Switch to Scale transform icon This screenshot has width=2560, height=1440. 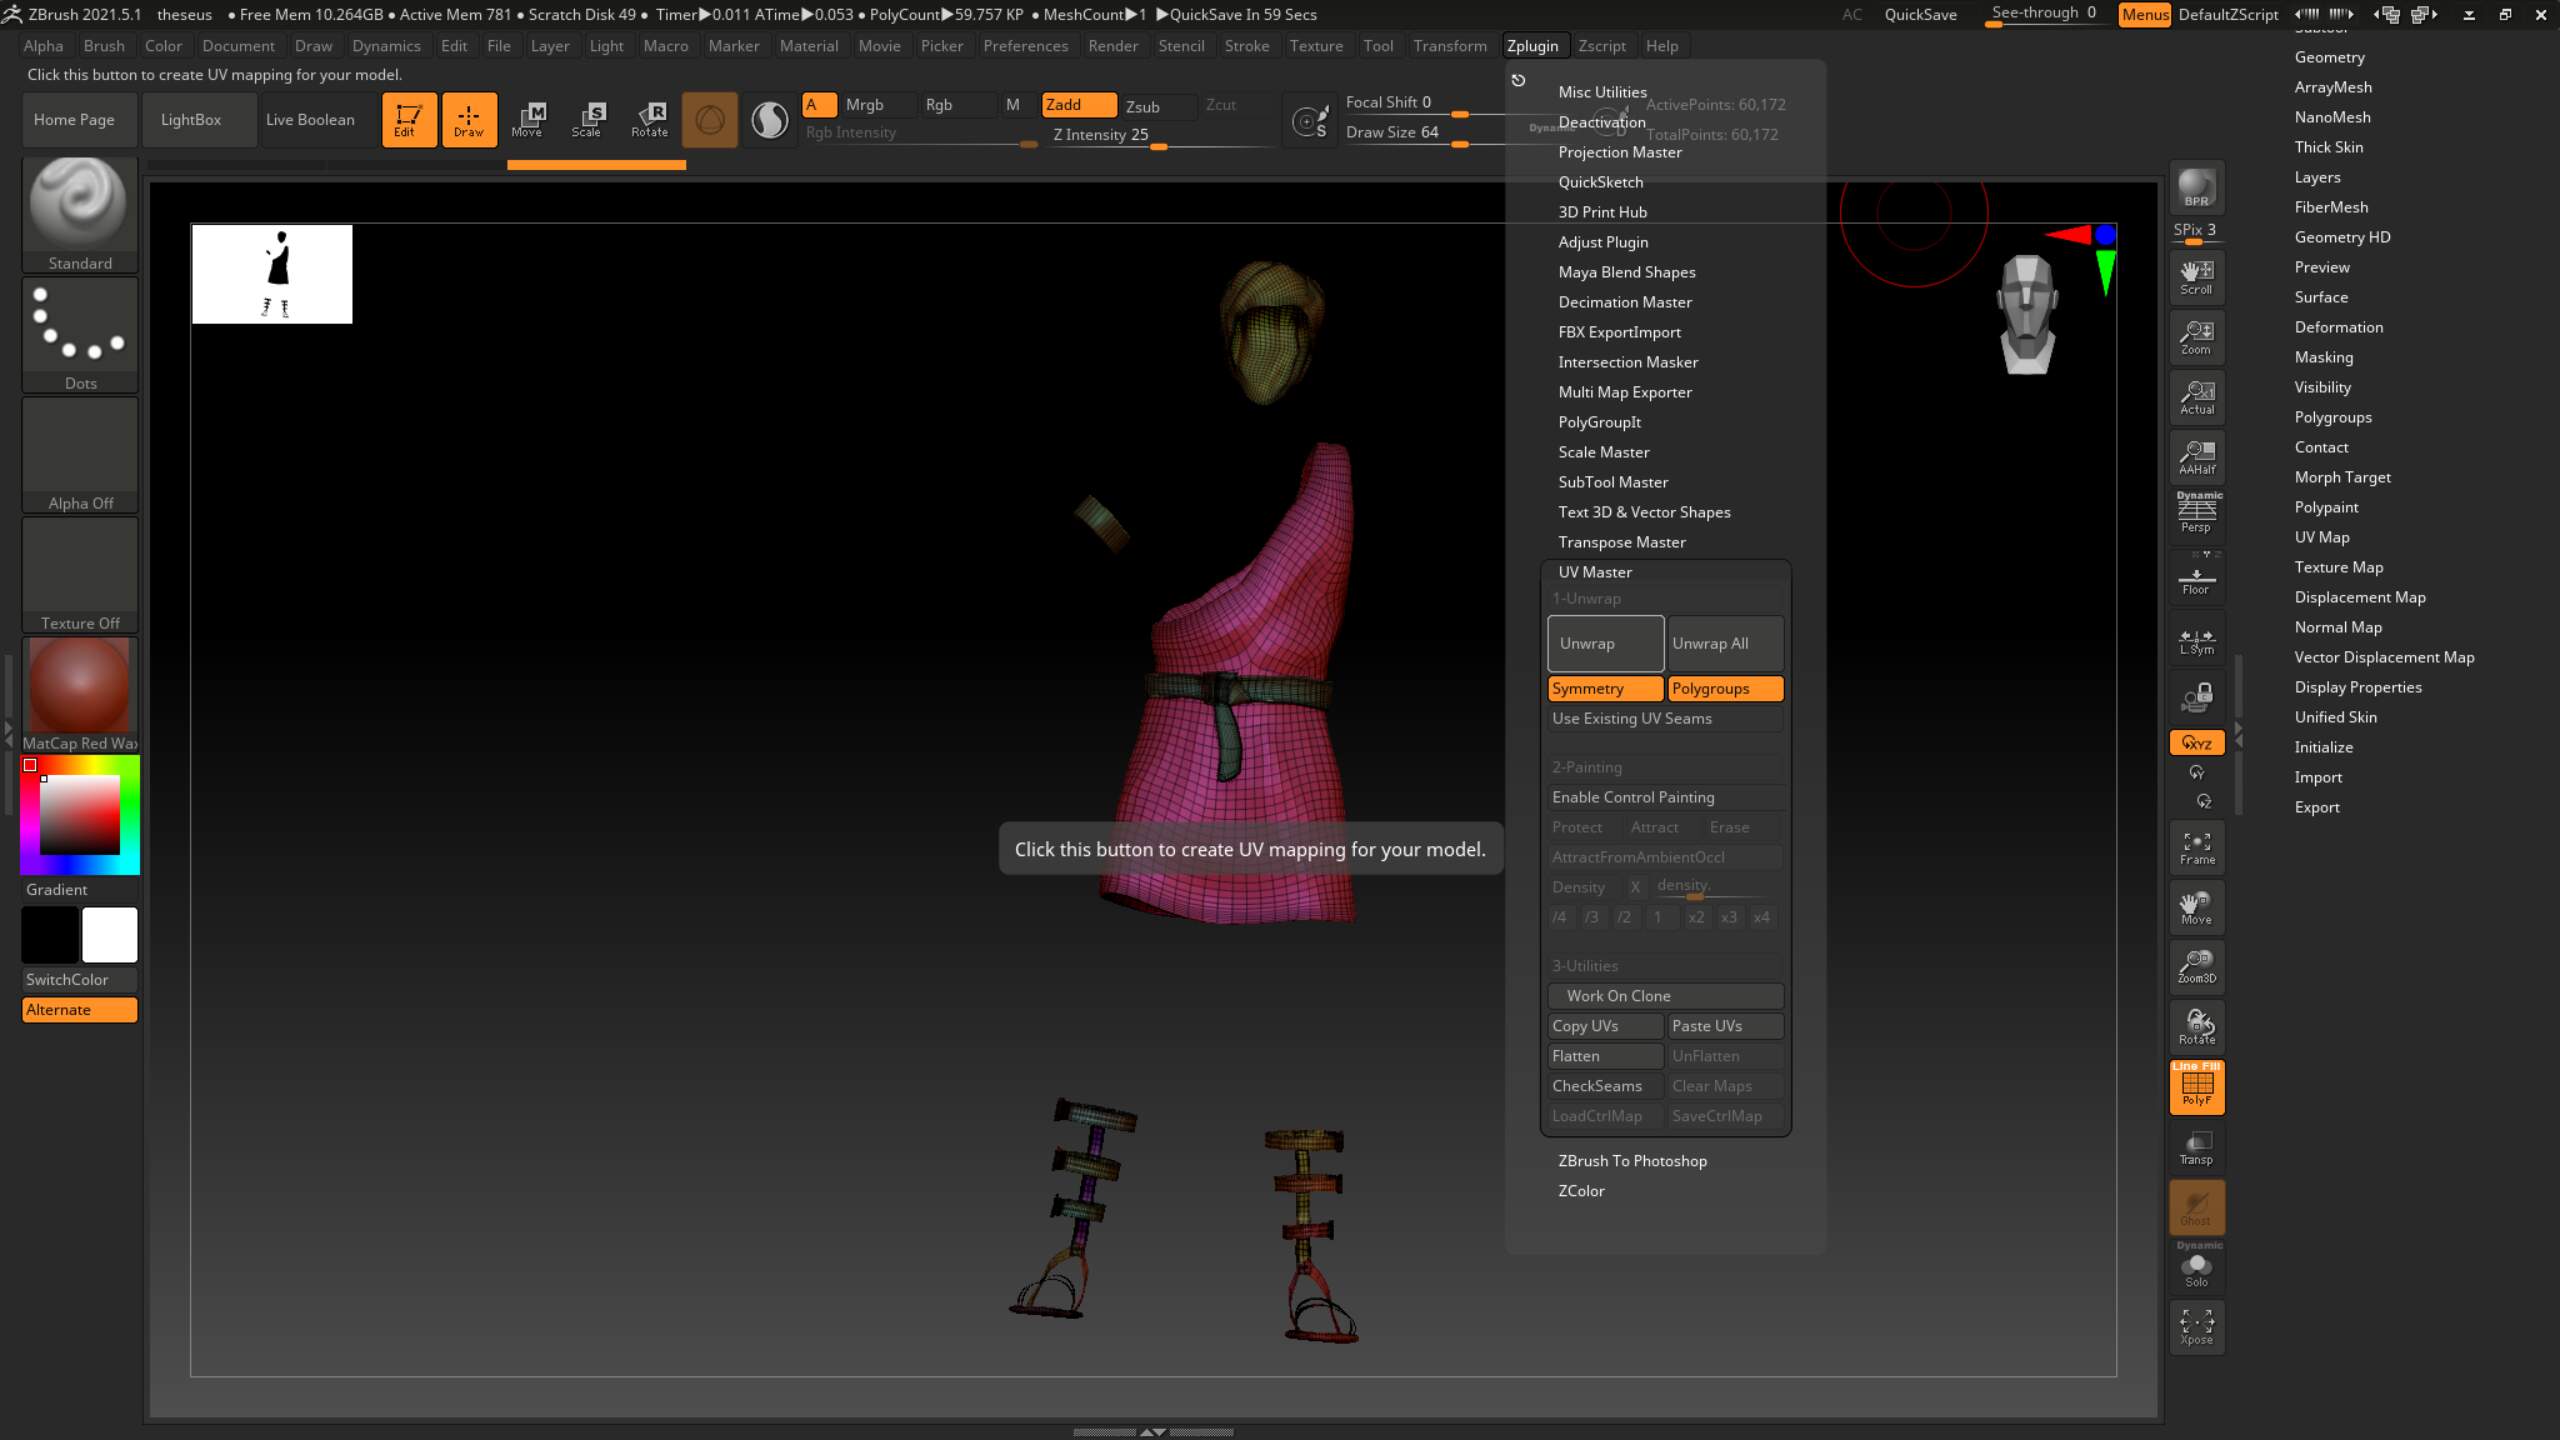click(x=587, y=120)
